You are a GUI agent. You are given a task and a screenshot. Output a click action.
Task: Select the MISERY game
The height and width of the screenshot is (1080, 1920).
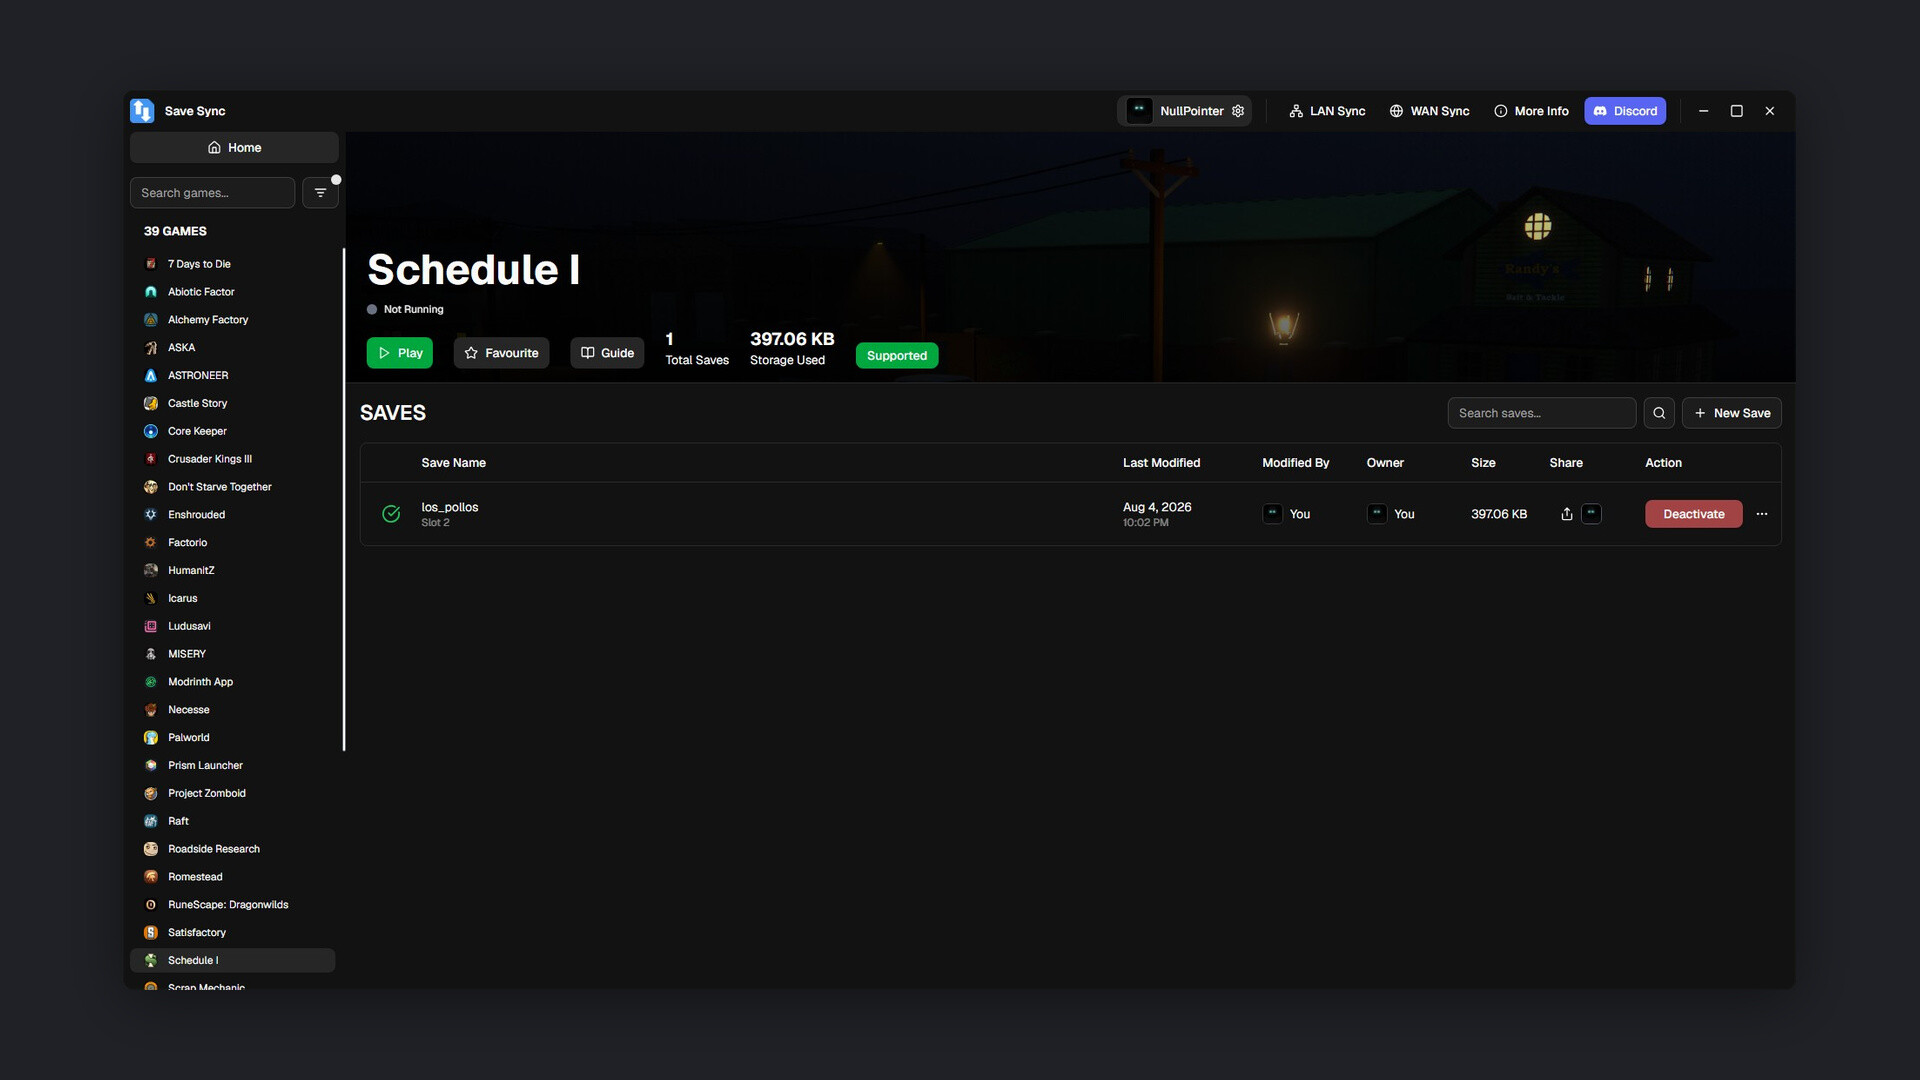[x=232, y=654]
